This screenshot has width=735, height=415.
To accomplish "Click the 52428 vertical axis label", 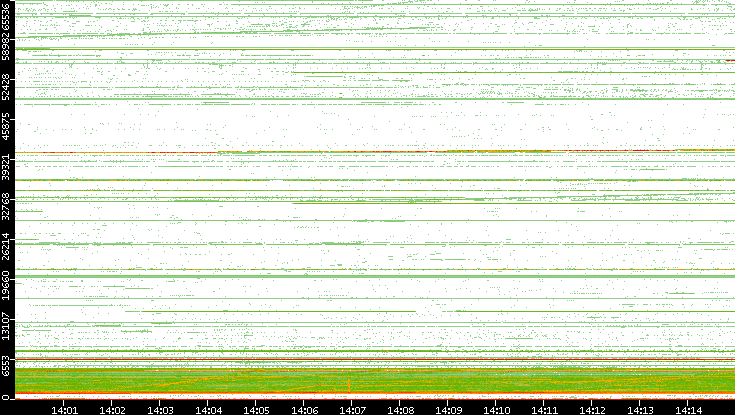I will coord(6,86).
